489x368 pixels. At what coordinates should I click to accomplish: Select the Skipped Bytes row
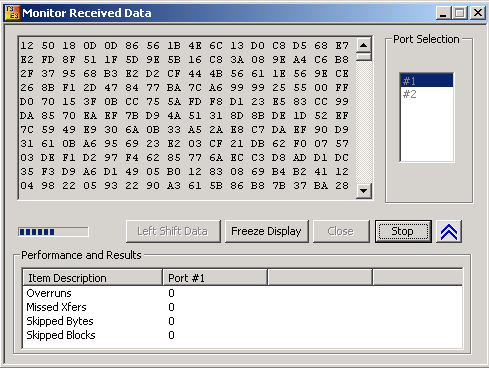pyautogui.click(x=242, y=321)
